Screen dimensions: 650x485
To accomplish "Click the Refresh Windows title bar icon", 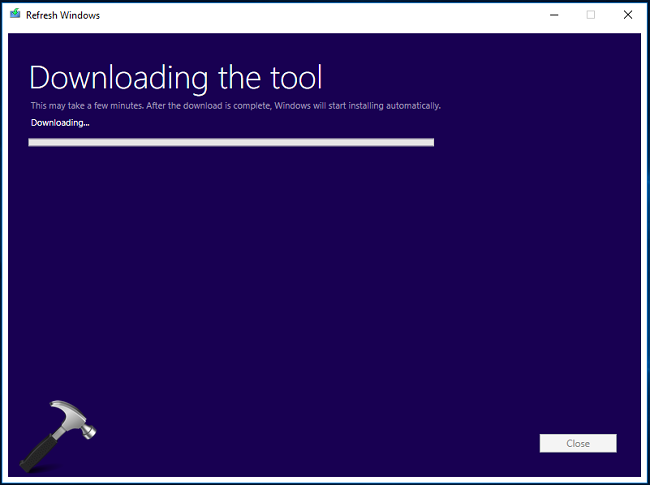I will click(x=15, y=14).
